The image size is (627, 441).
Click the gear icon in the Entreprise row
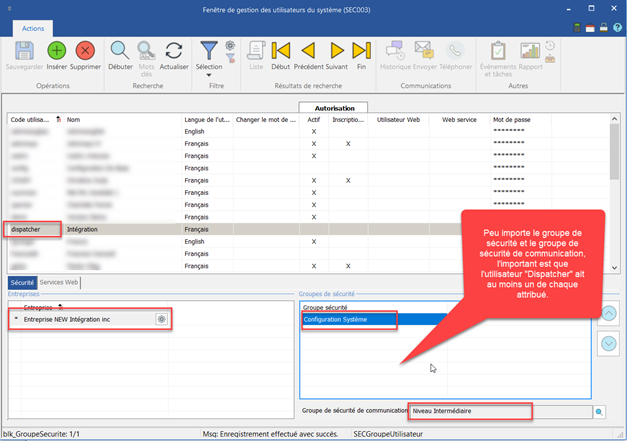pyautogui.click(x=160, y=319)
